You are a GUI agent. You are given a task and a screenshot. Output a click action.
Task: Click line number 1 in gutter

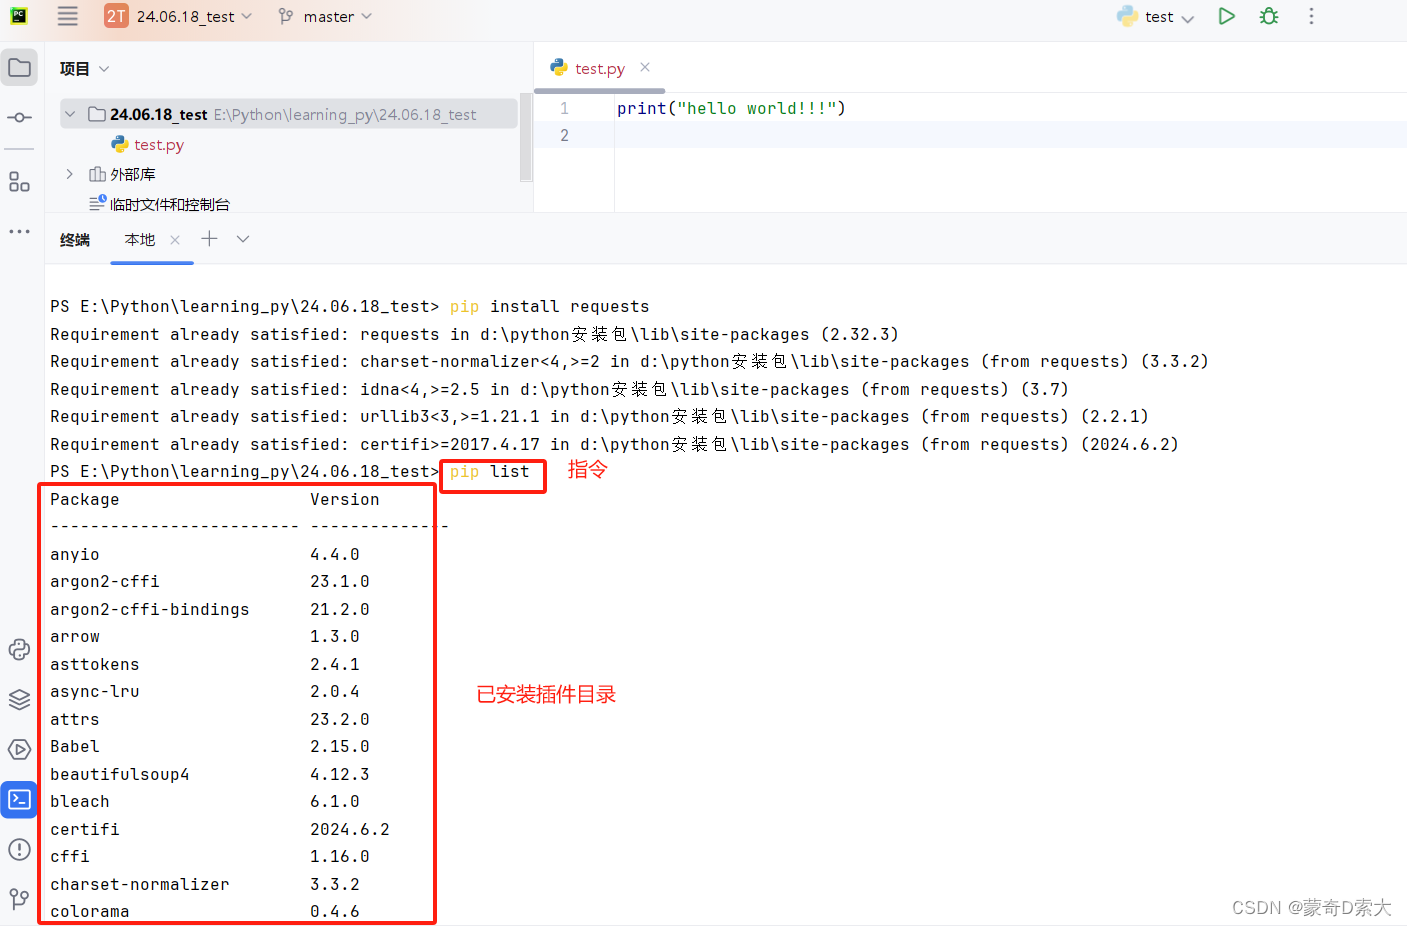564,108
